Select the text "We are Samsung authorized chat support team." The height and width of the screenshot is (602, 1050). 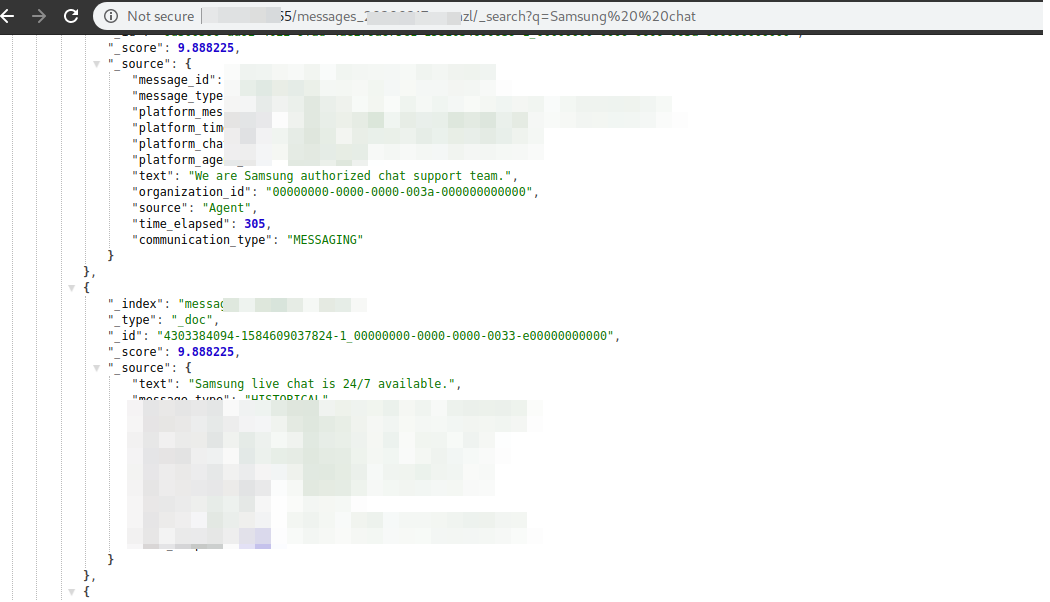[x=351, y=176]
